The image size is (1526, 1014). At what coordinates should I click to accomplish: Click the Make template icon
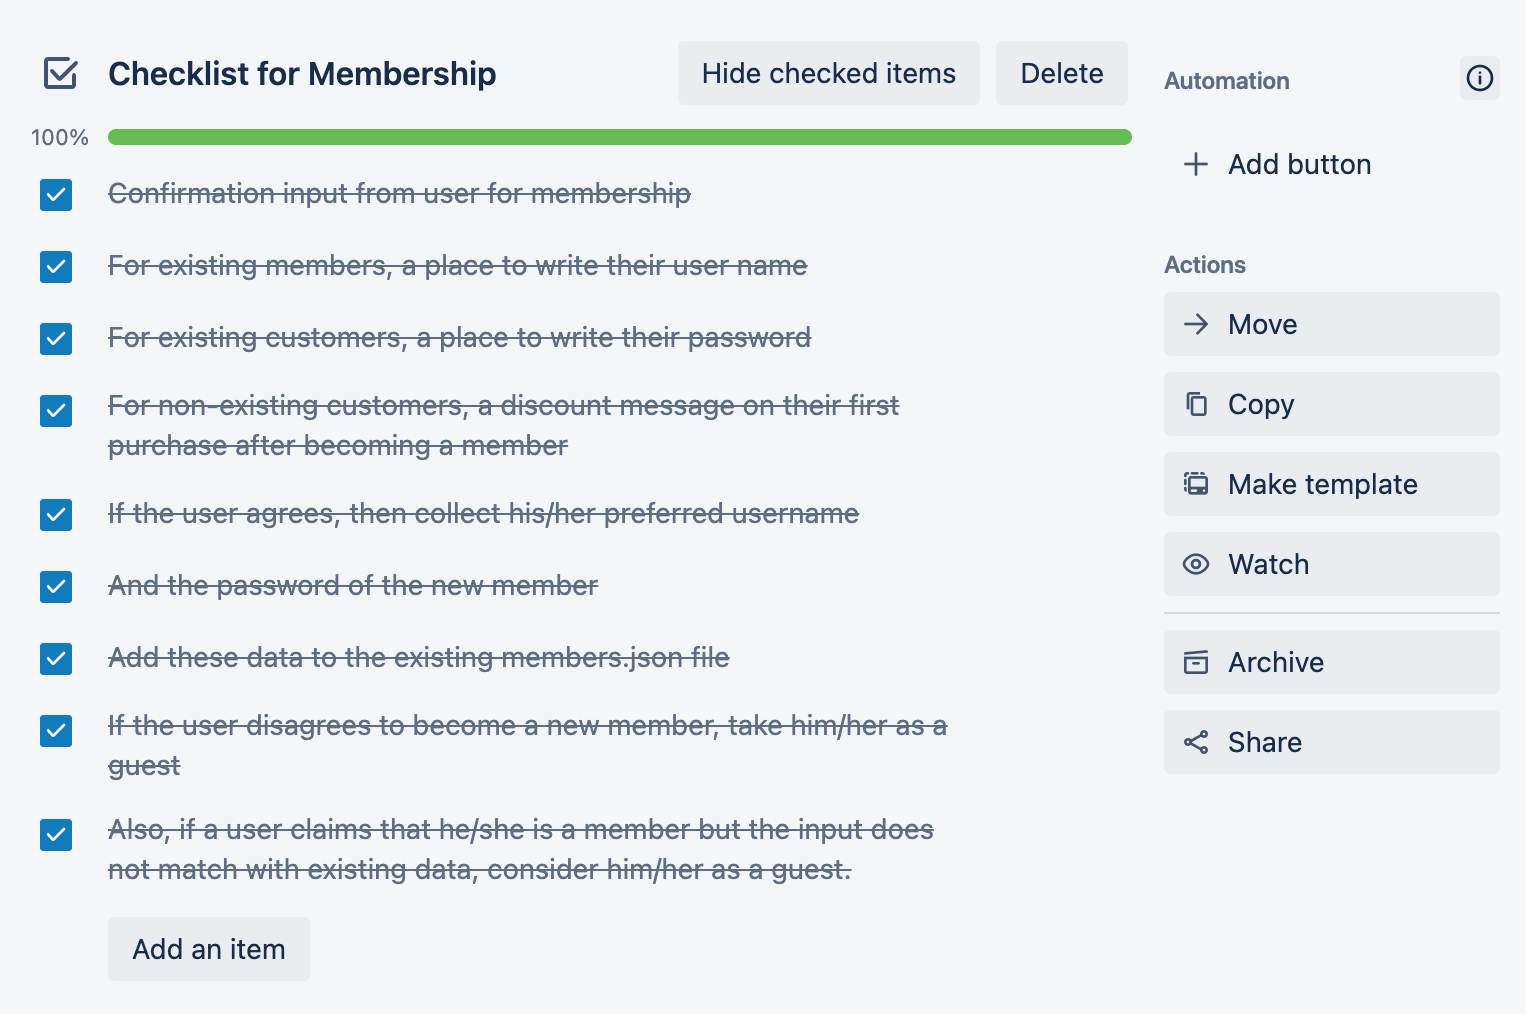pos(1196,484)
